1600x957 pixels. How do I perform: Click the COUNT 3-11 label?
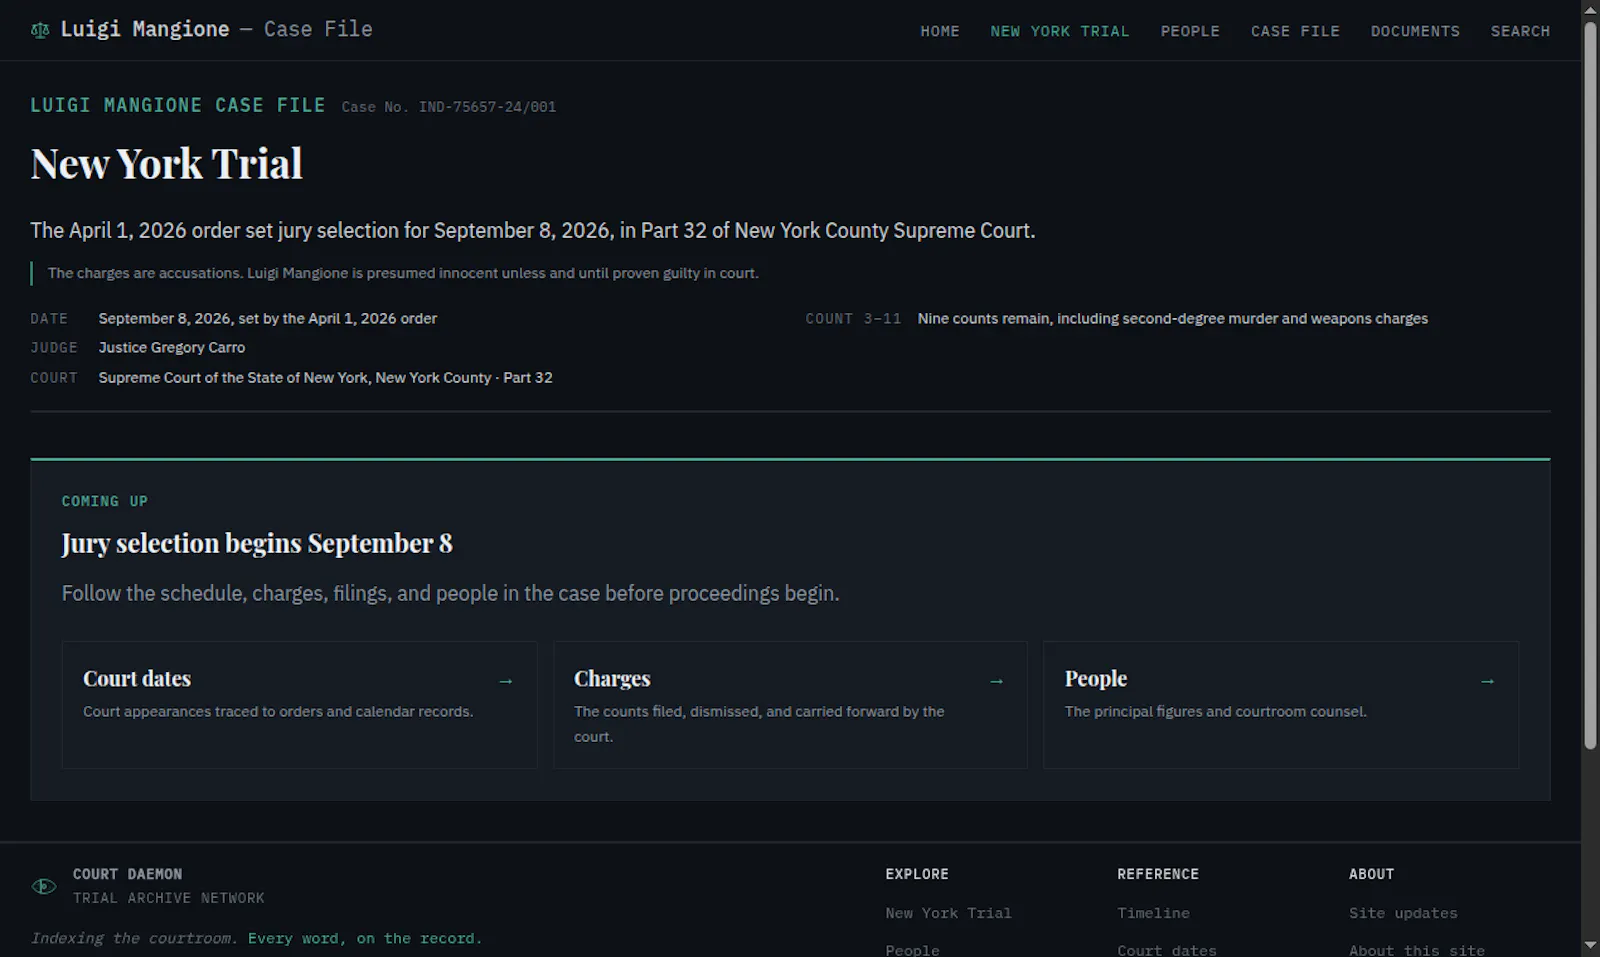[x=853, y=319]
